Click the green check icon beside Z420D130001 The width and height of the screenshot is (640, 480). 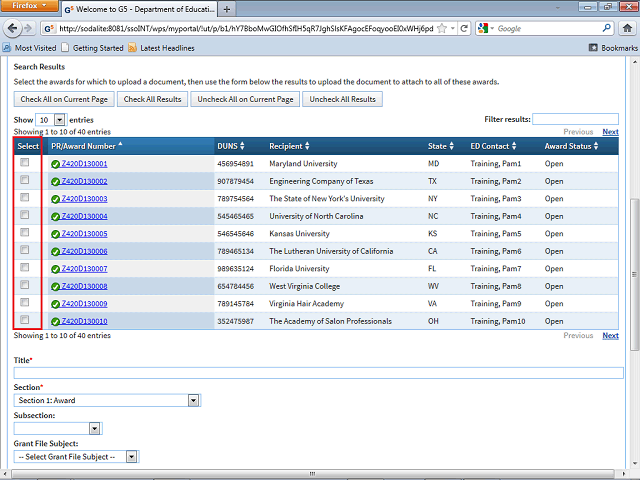(55, 163)
